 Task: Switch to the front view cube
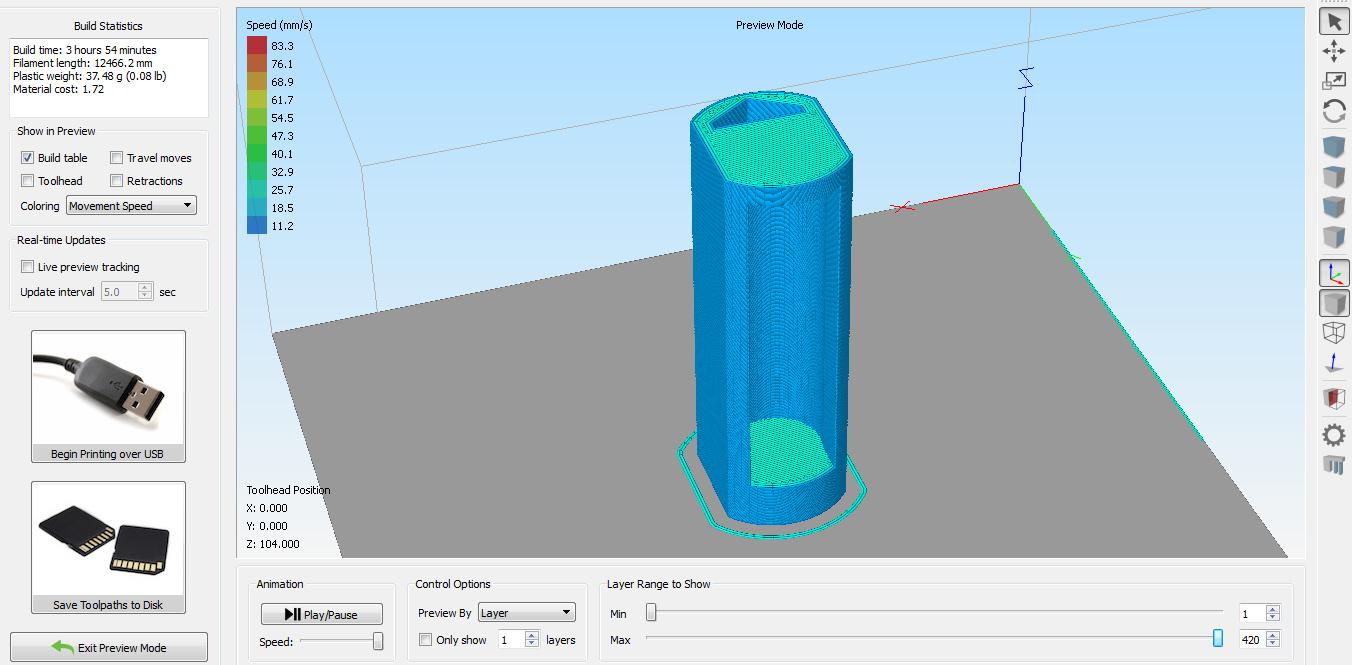tap(1334, 208)
